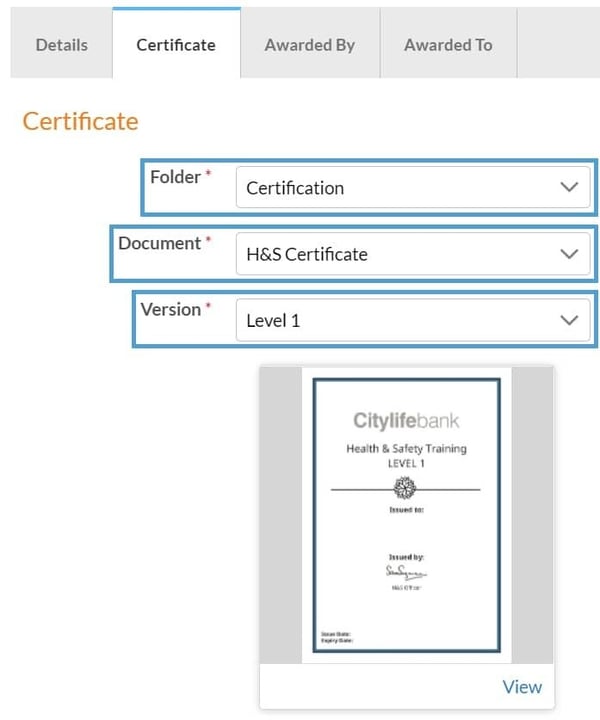Go to the Awarded To tab
Image resolution: width=600 pixels, height=720 pixels.
[x=448, y=45]
